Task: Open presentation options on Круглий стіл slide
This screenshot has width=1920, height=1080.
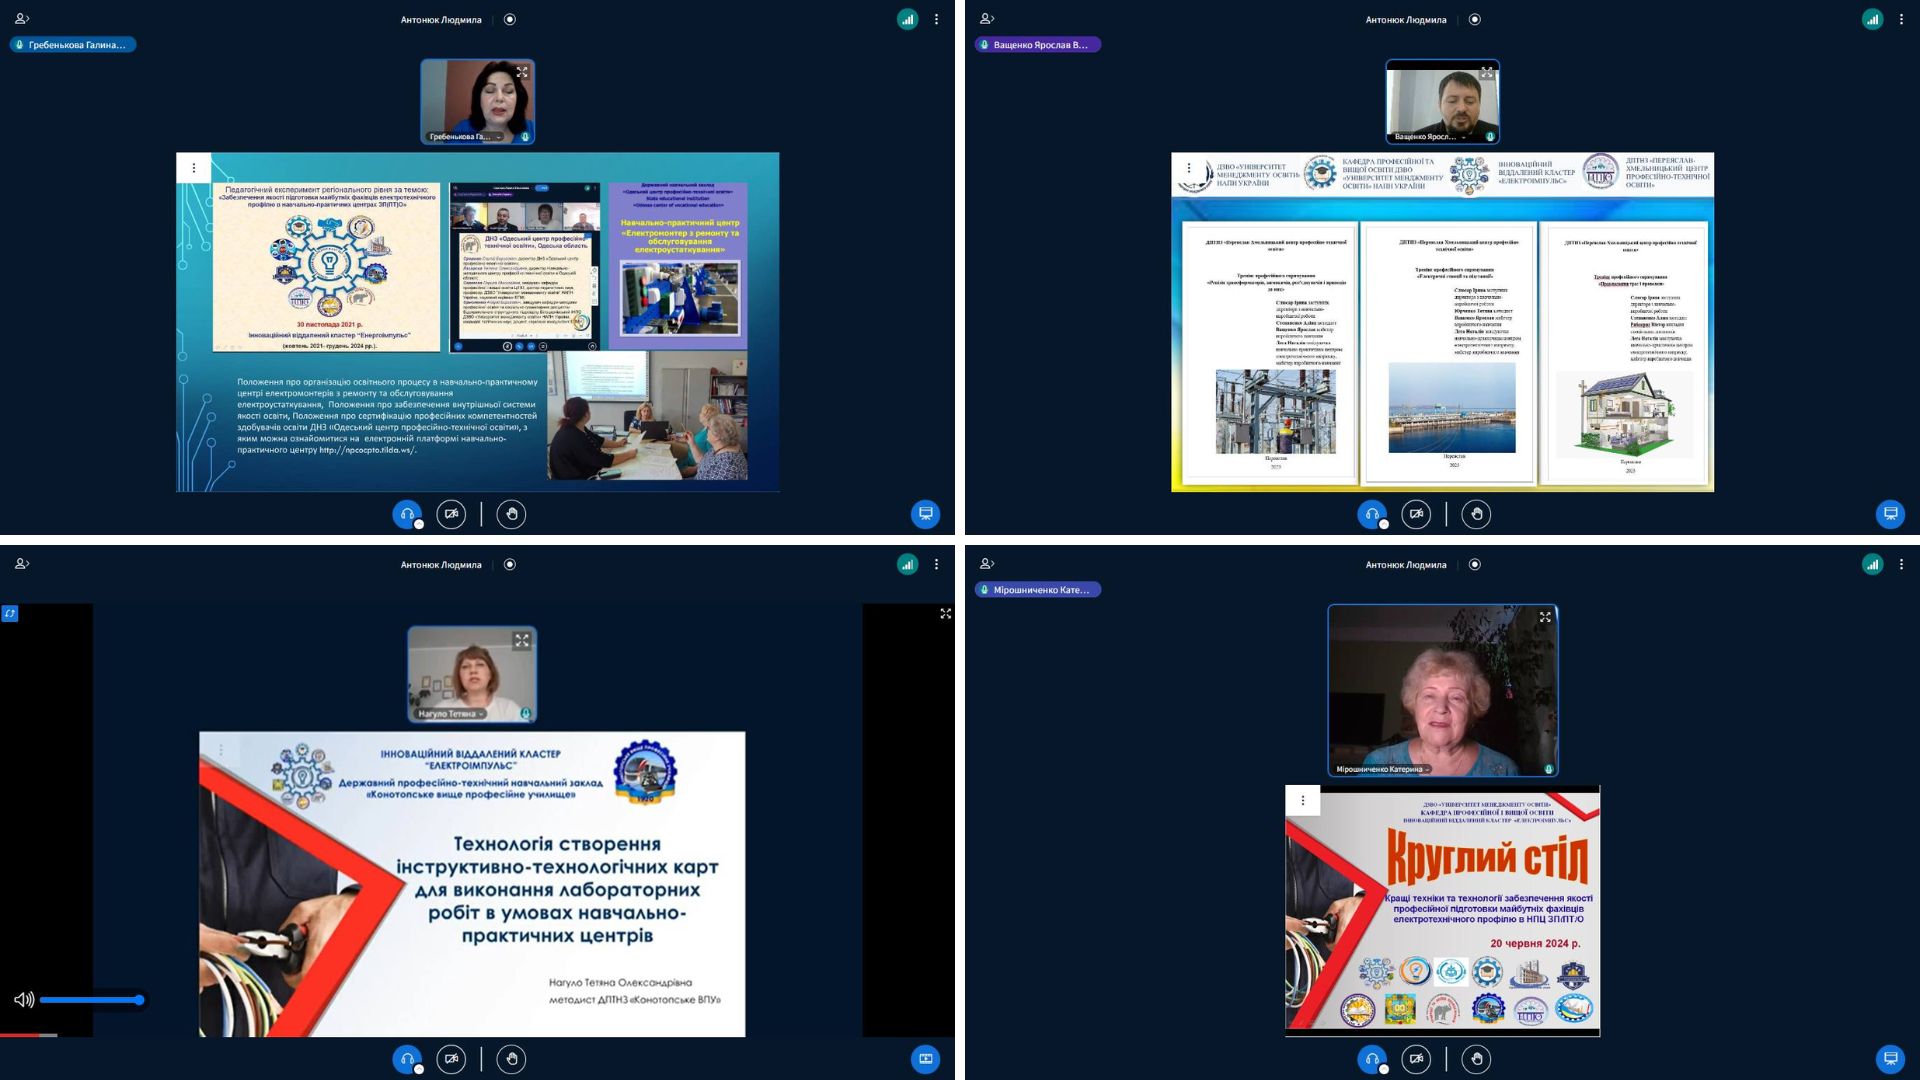Action: pos(1302,800)
